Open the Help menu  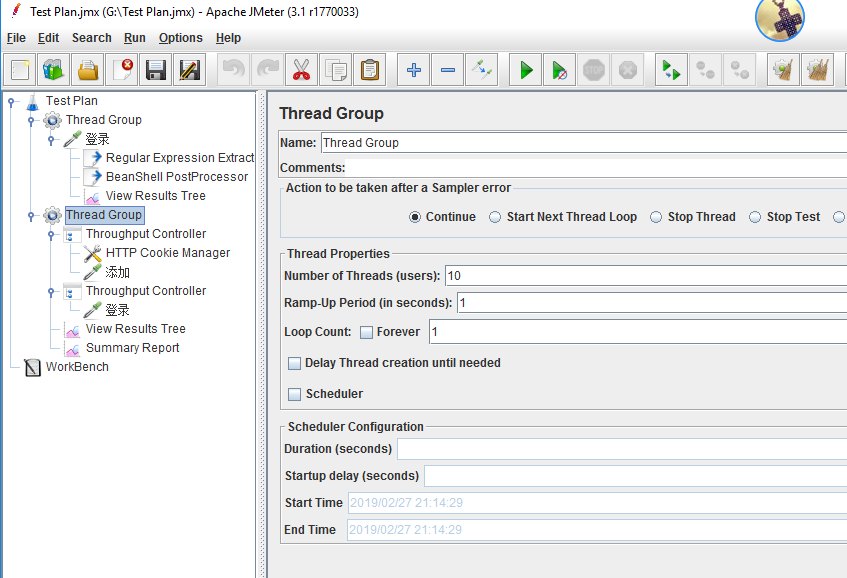point(228,38)
